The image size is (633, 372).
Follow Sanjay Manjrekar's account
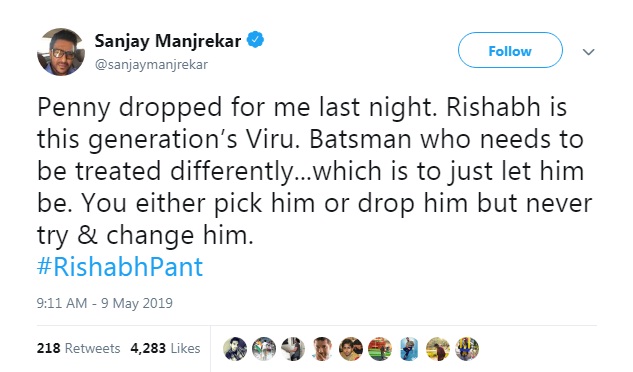pyautogui.click(x=510, y=50)
